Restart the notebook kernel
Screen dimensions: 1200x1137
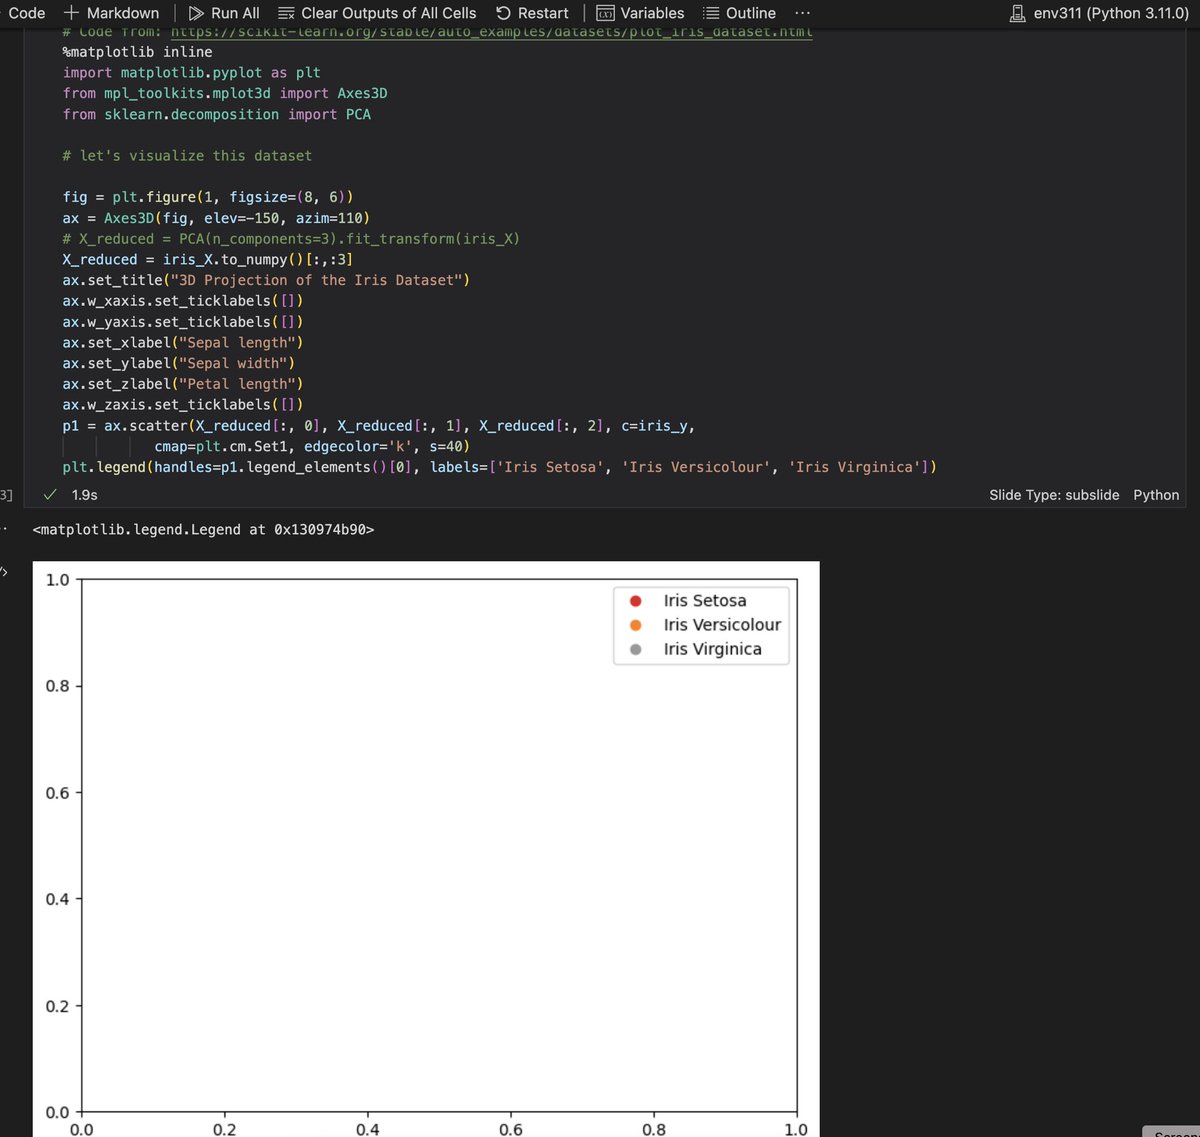pos(532,13)
